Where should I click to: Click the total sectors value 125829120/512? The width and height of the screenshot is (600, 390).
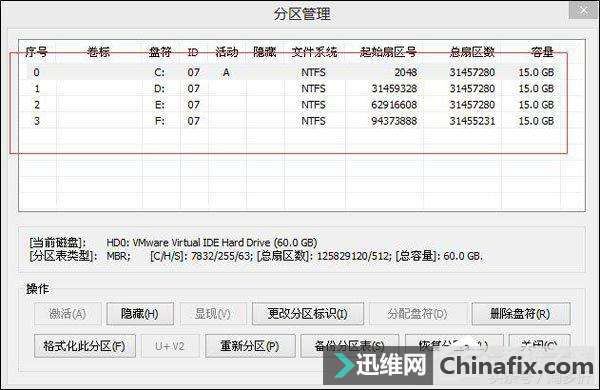(353, 256)
